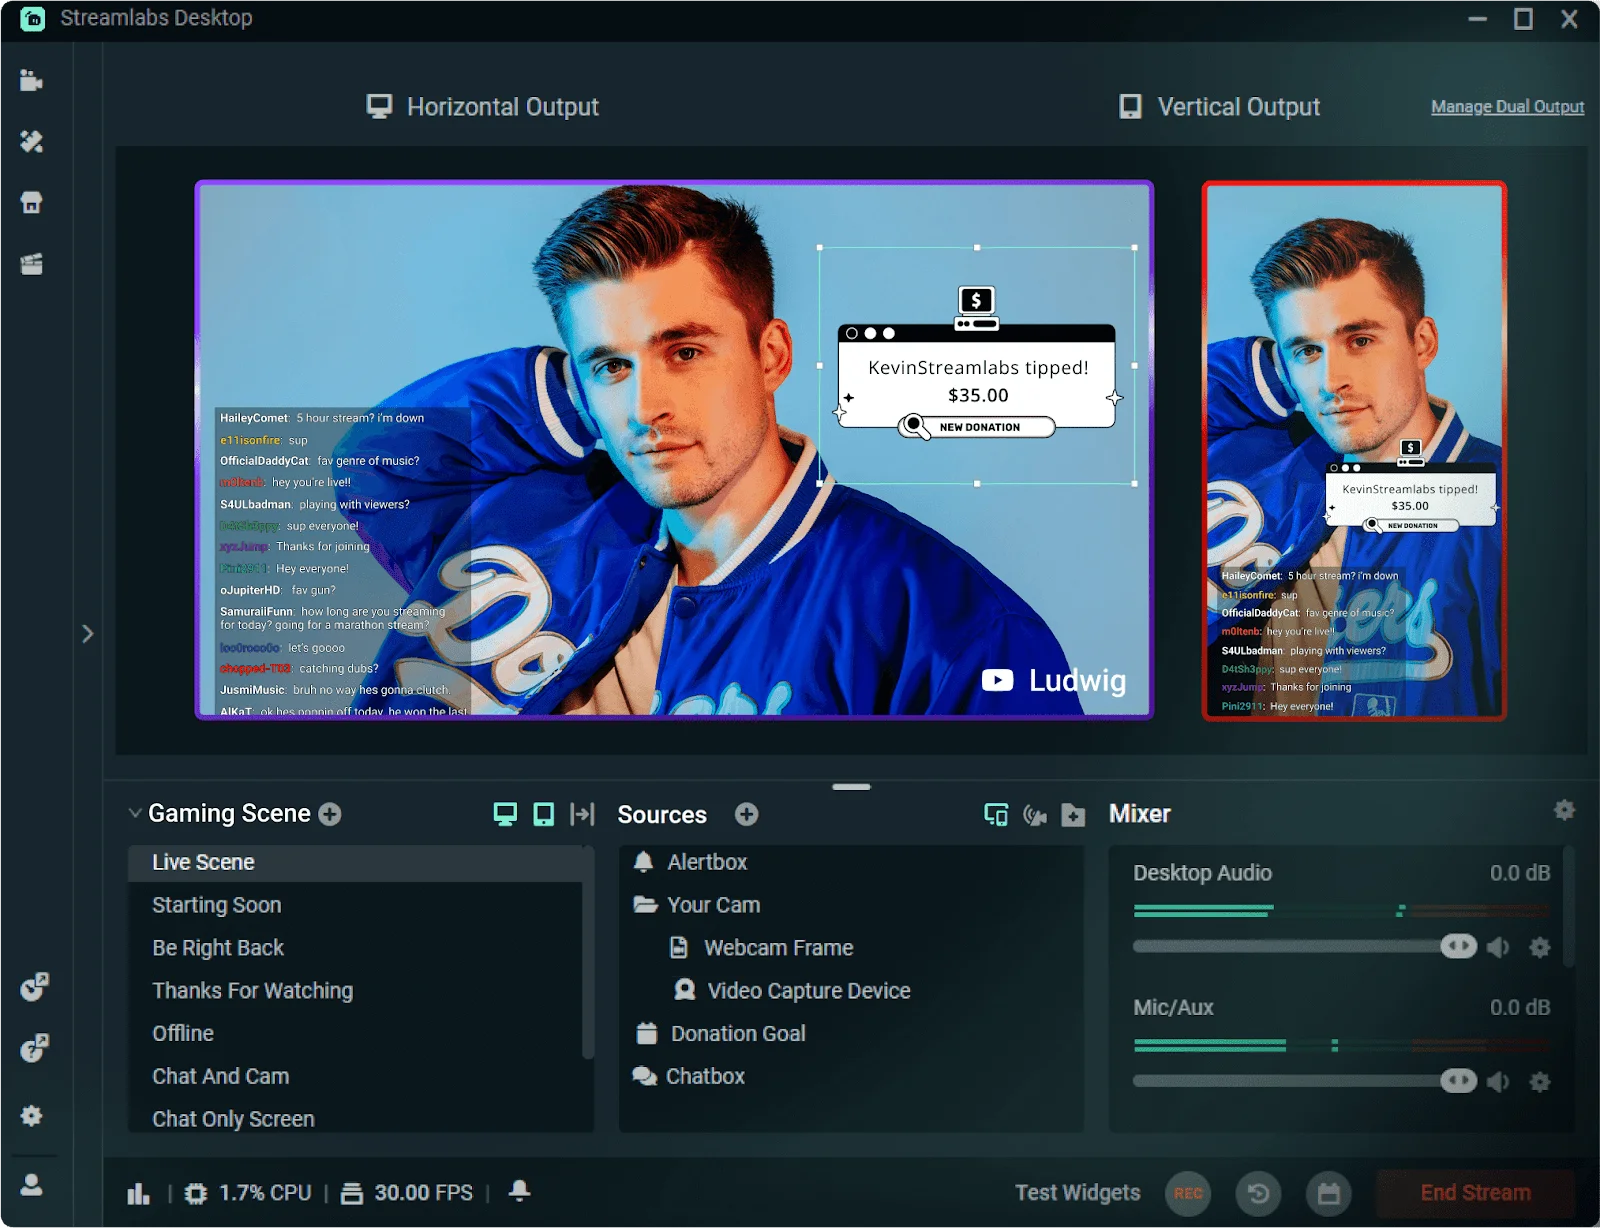Viewport: 1600px width, 1228px height.
Task: Open Manage Dual Output link
Action: click(x=1507, y=107)
